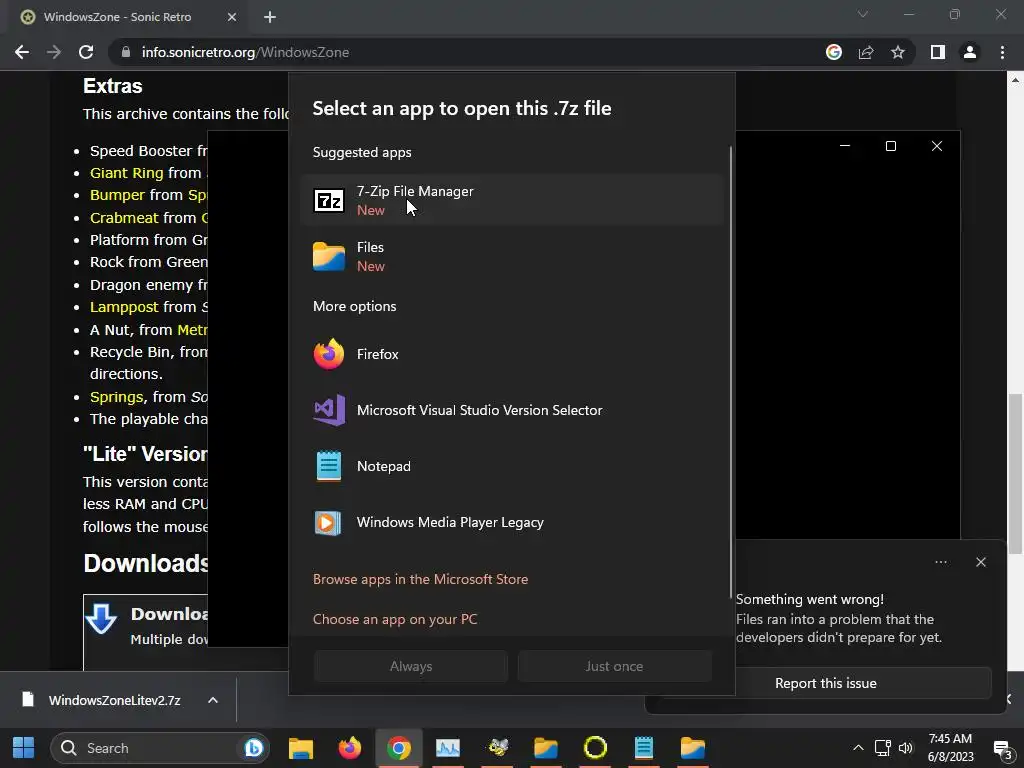Screen dimensions: 1024x768
Task: Open the Google icon in address bar
Action: tap(833, 52)
